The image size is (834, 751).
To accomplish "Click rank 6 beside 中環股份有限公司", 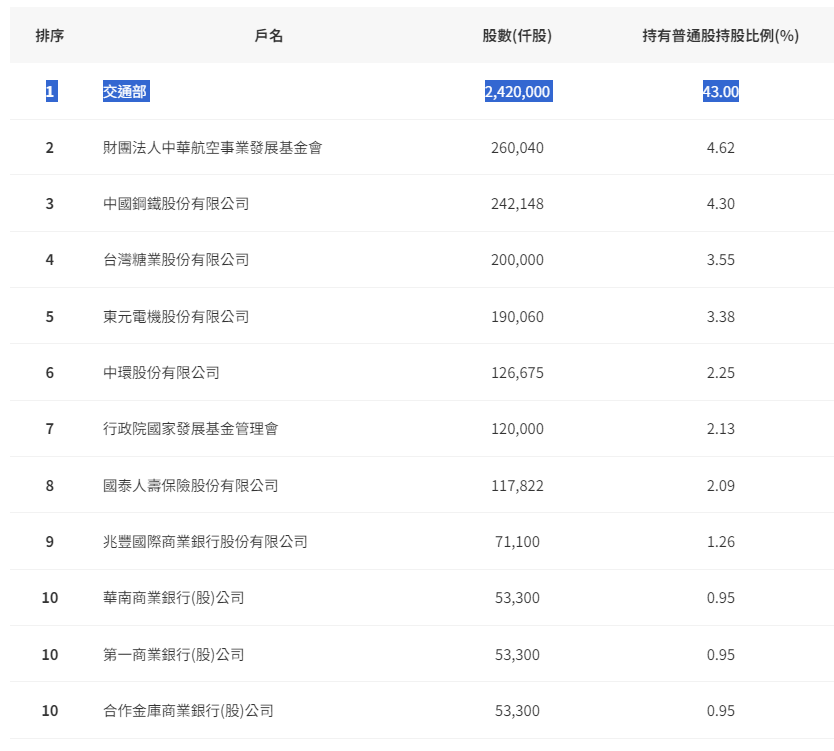I will click(x=49, y=372).
